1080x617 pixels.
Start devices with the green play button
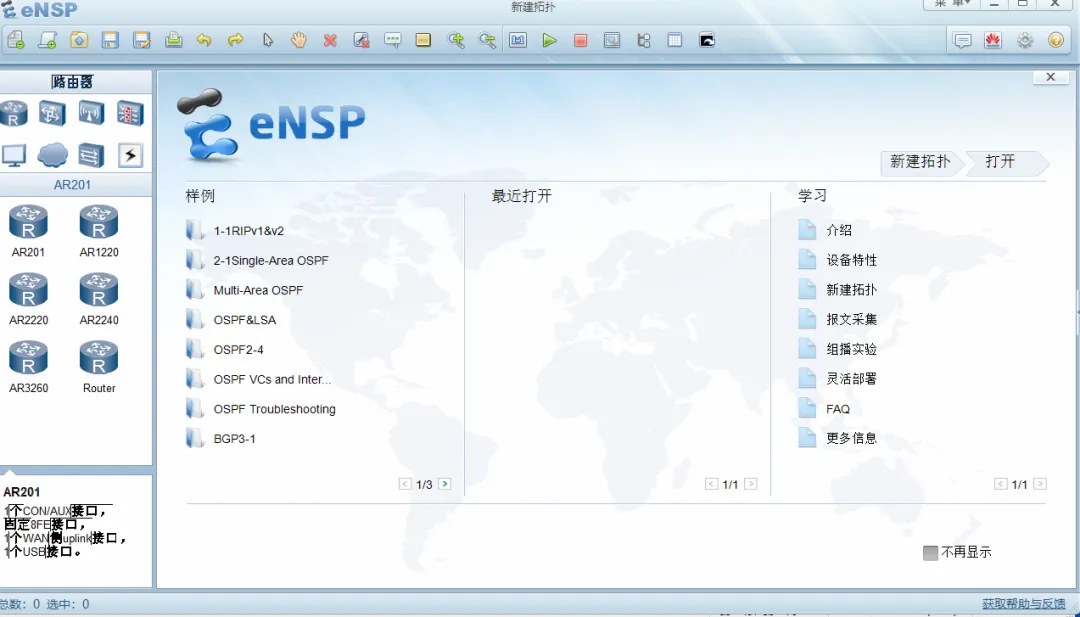coord(549,40)
